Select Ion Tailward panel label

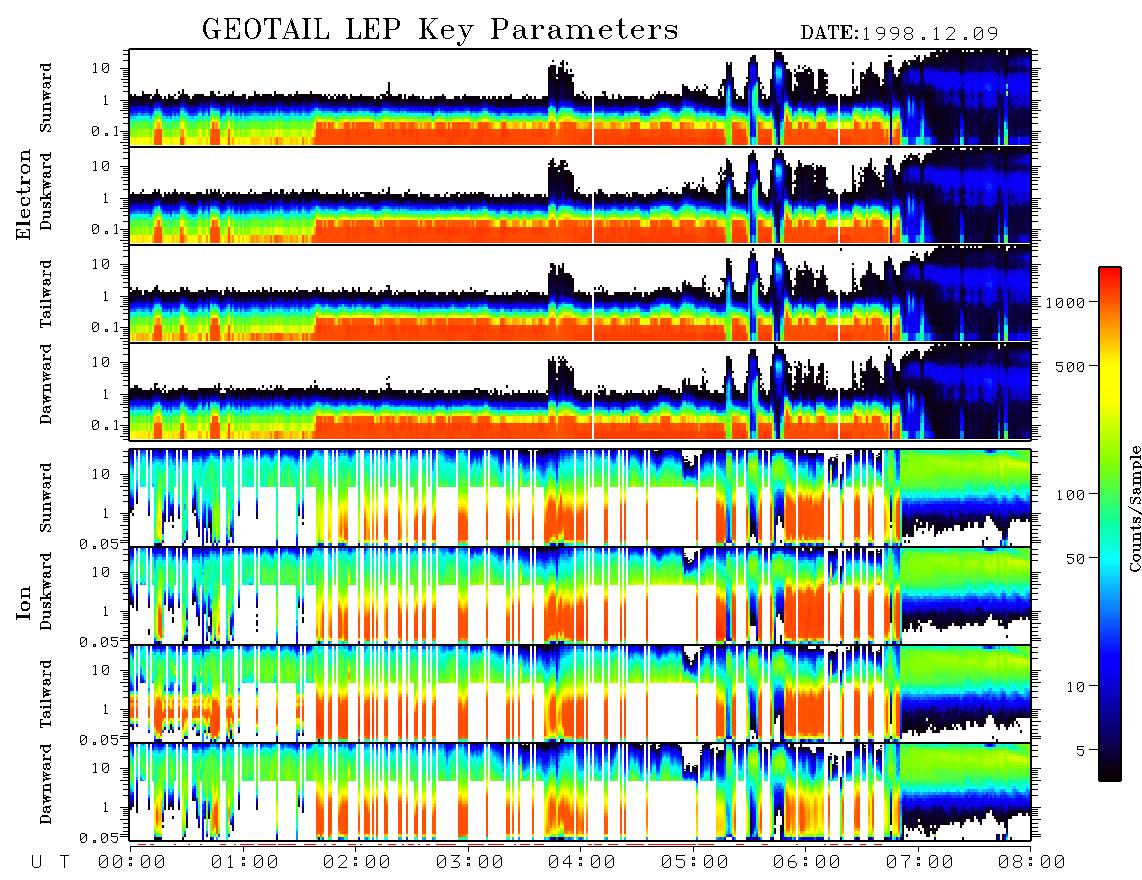(x=46, y=694)
